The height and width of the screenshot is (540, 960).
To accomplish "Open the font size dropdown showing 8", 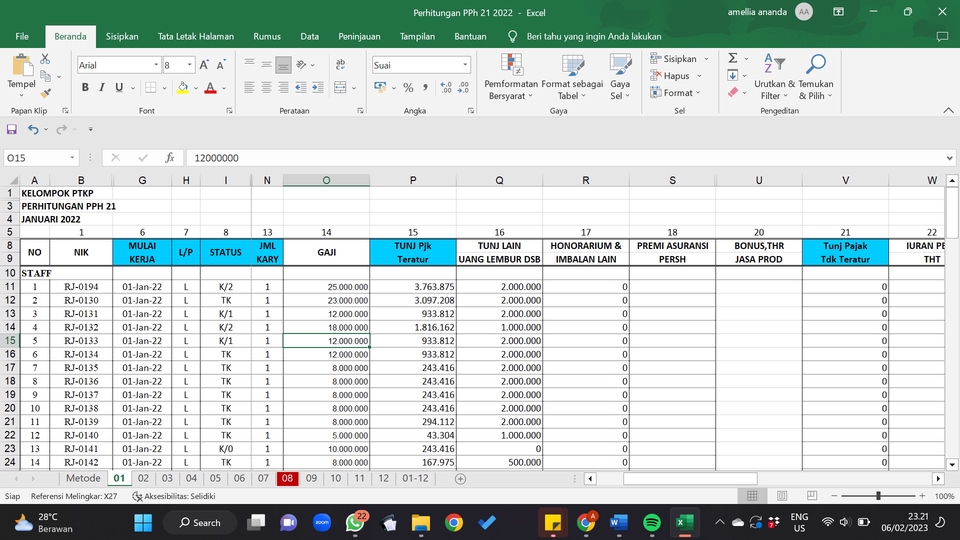I will coord(190,65).
